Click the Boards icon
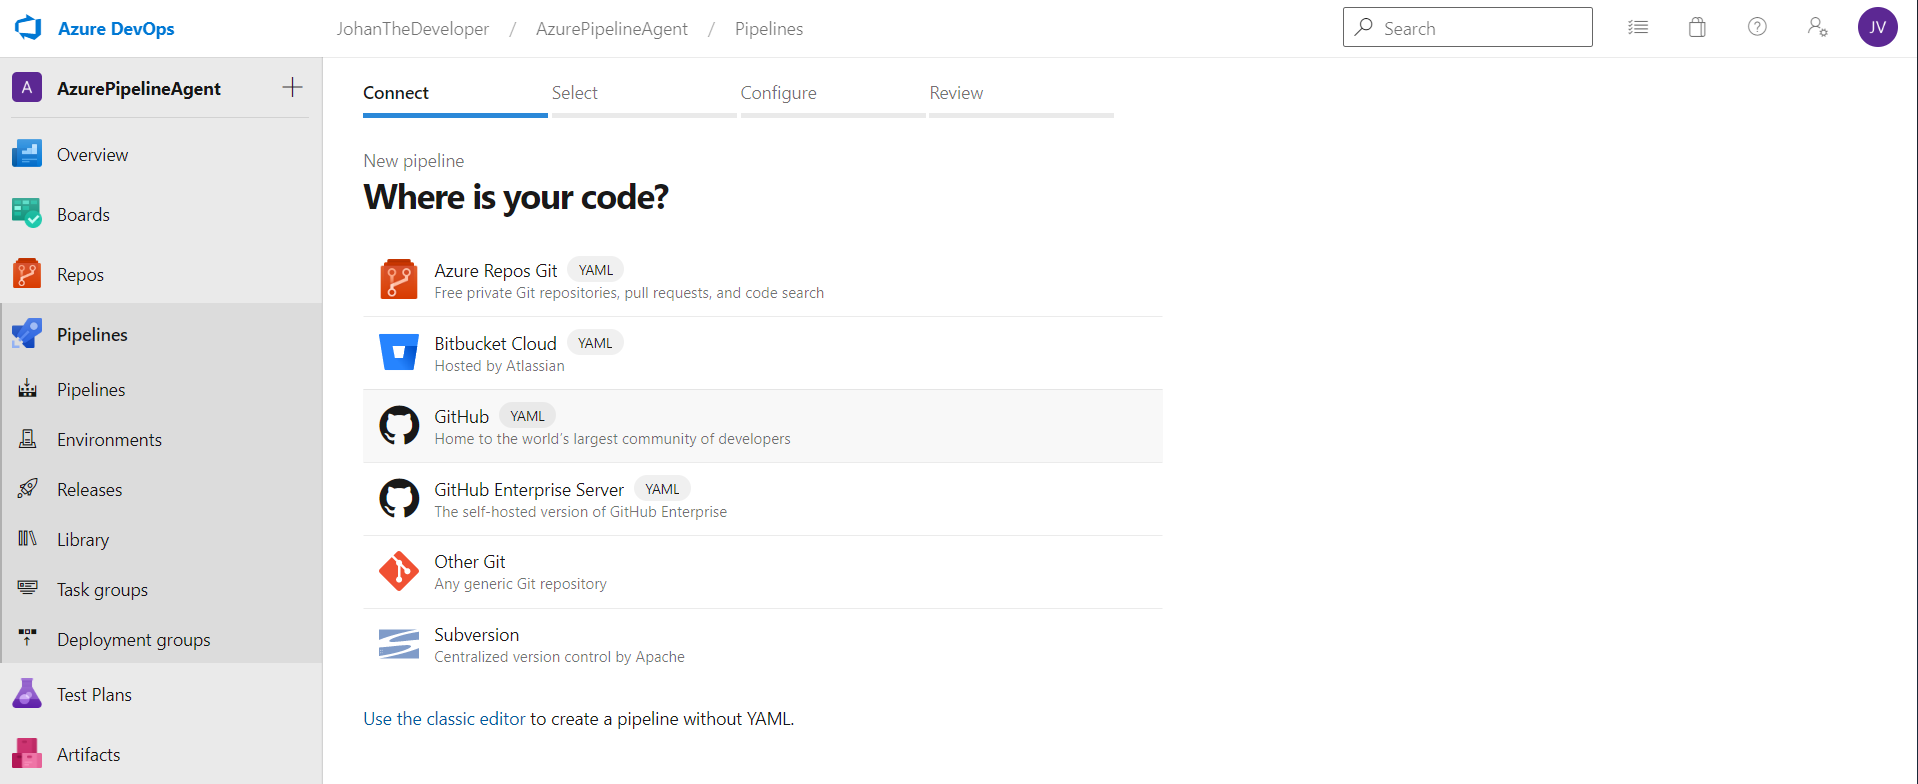Screen dimensions: 1918x784 point(27,213)
